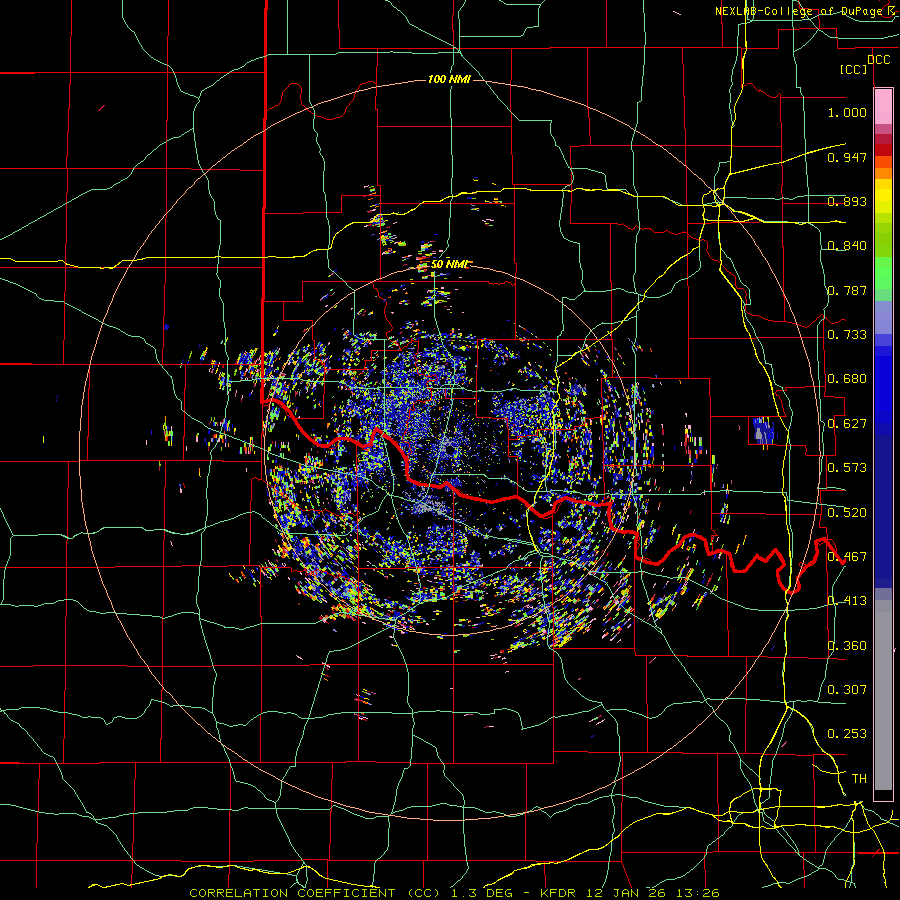Viewport: 900px width, 900px height.
Task: Select the 0.307 scale value
Action: point(847,690)
